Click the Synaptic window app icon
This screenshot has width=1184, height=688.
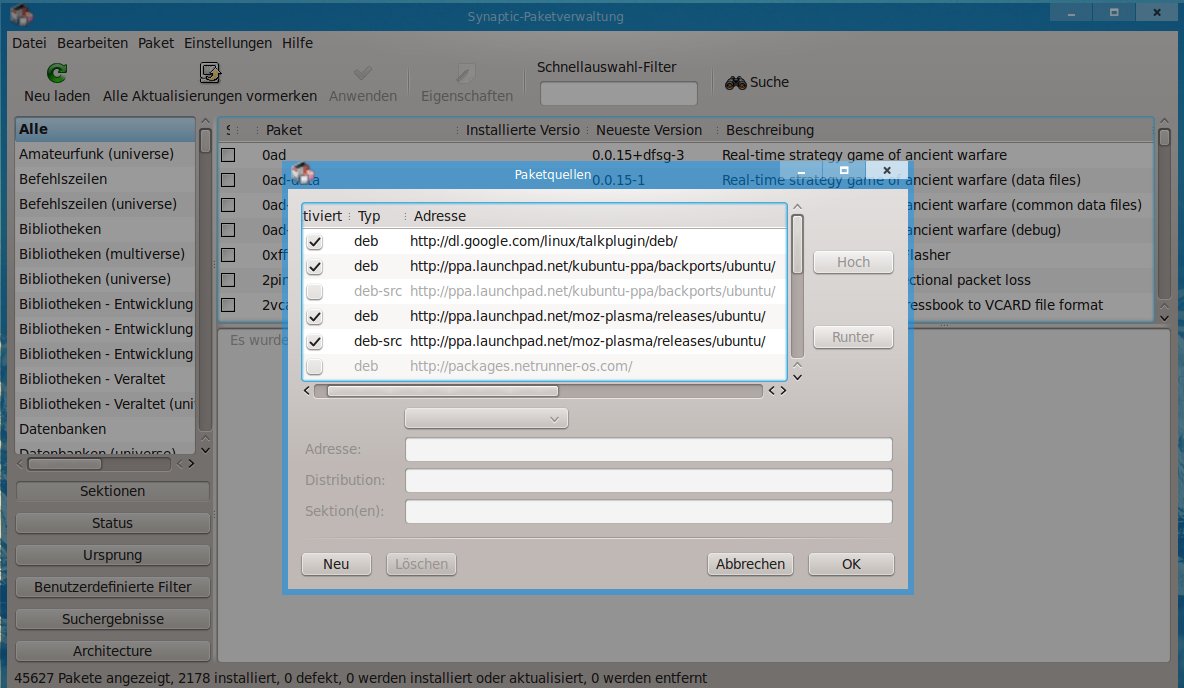[21, 14]
